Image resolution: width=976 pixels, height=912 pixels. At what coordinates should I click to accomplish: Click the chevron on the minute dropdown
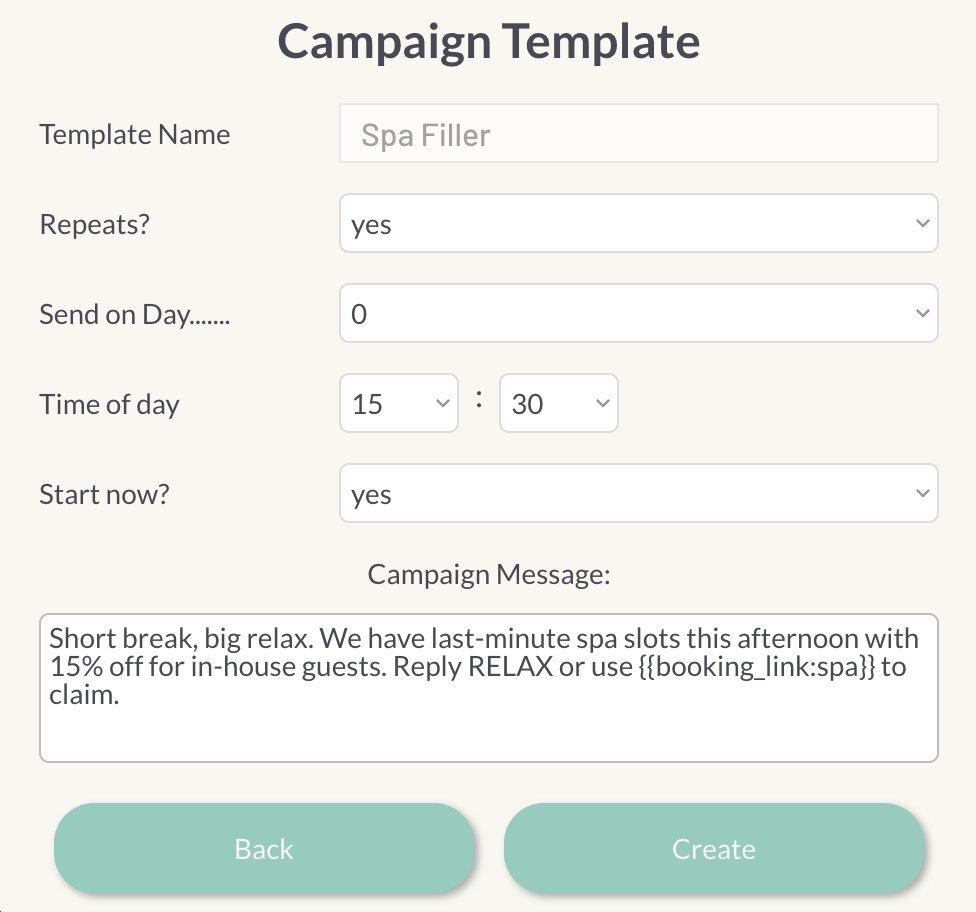(601, 403)
